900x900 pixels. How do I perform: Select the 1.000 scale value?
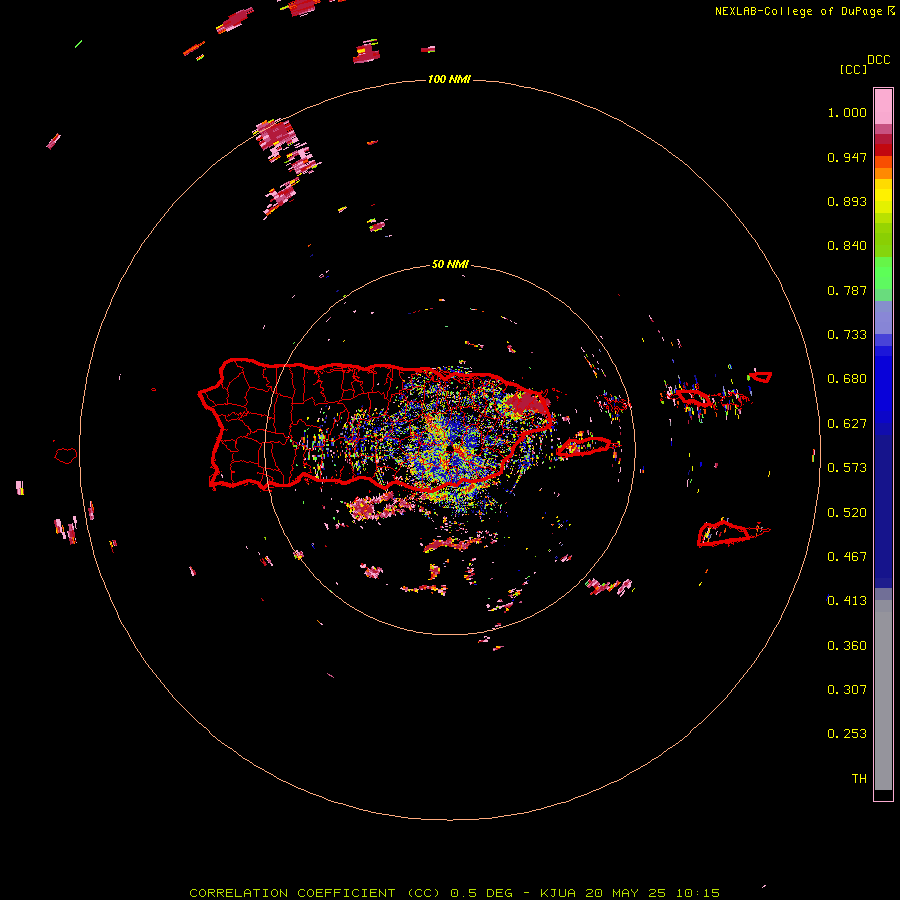[847, 112]
